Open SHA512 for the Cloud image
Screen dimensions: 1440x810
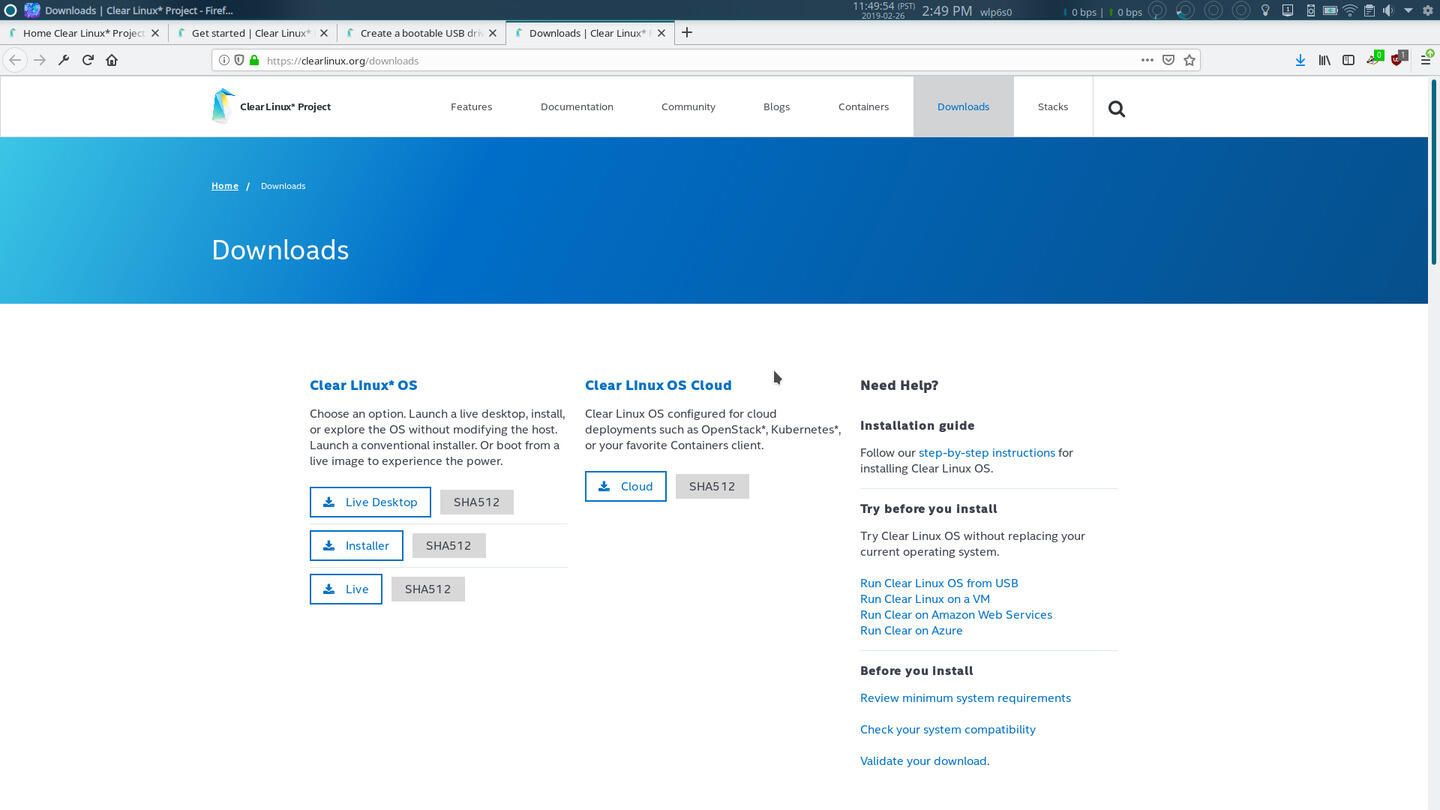click(712, 486)
